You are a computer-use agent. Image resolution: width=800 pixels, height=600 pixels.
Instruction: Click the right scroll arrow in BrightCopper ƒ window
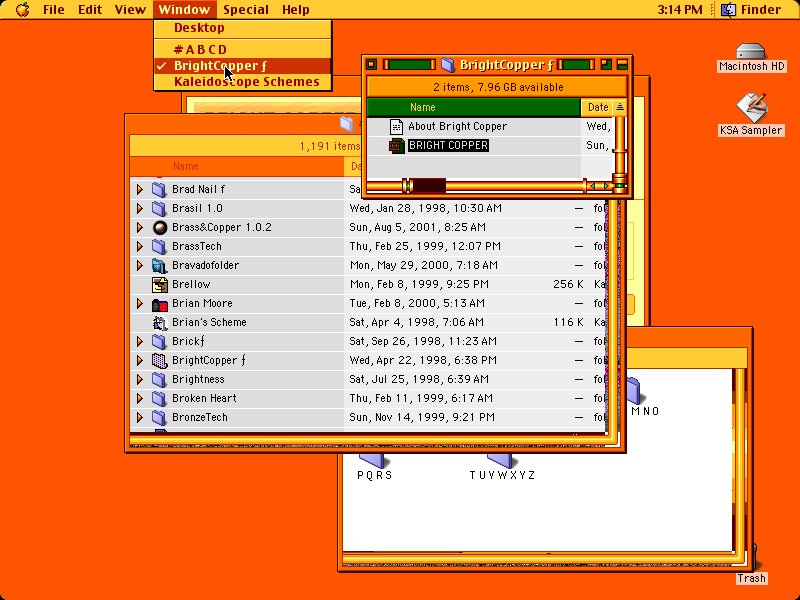click(606, 186)
